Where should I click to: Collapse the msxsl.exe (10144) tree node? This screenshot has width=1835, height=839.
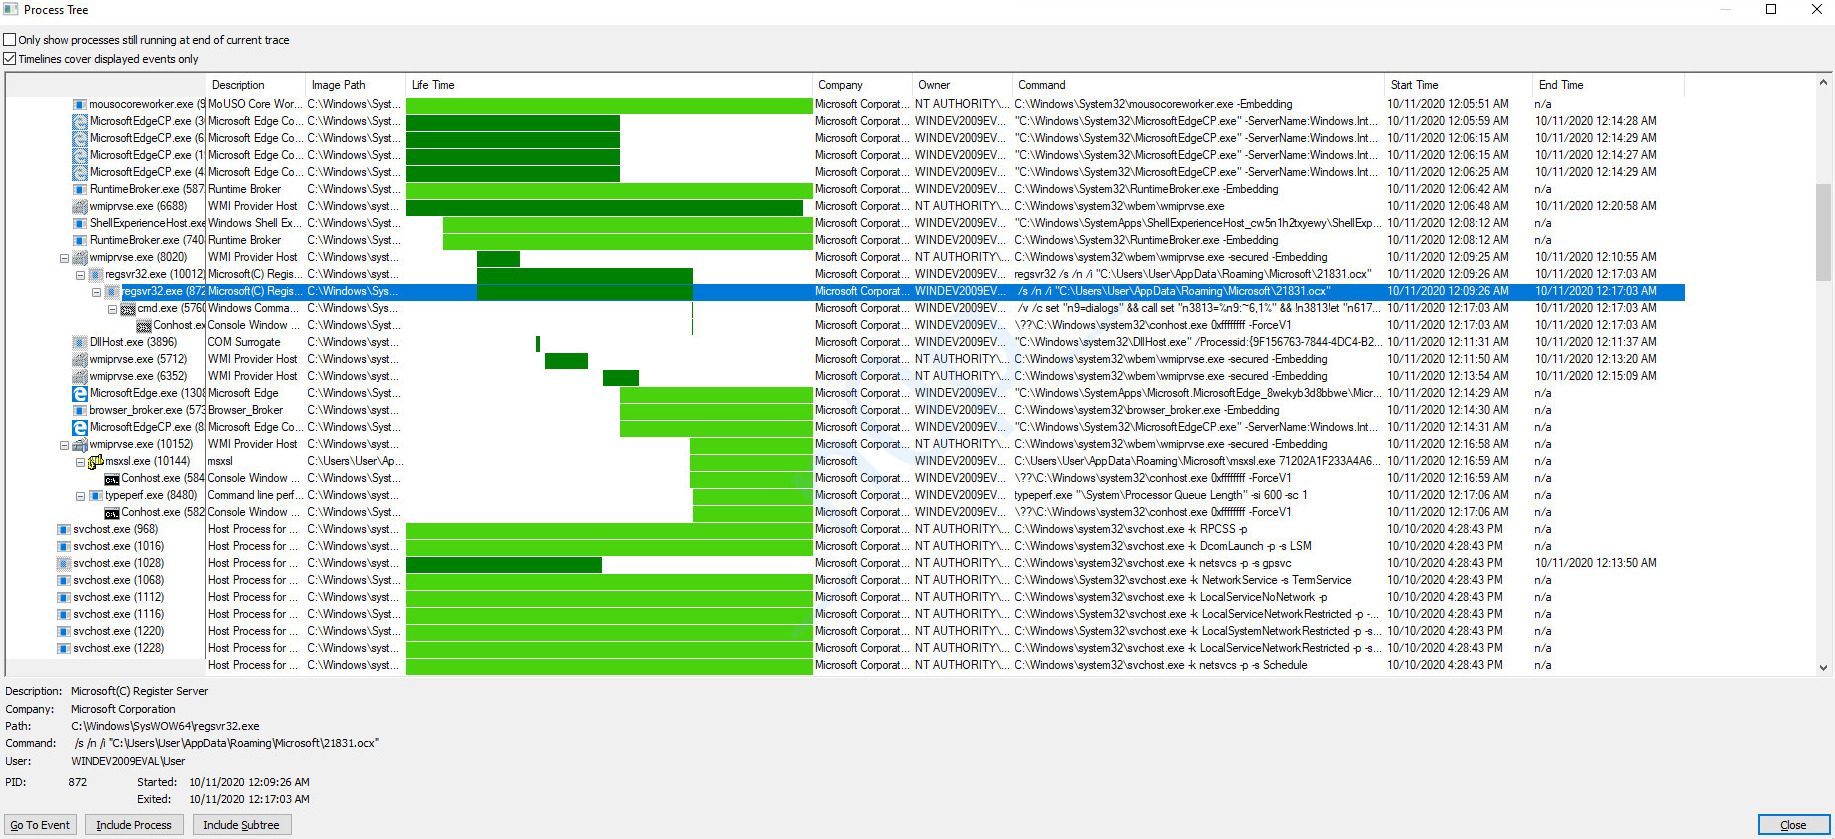pos(81,462)
